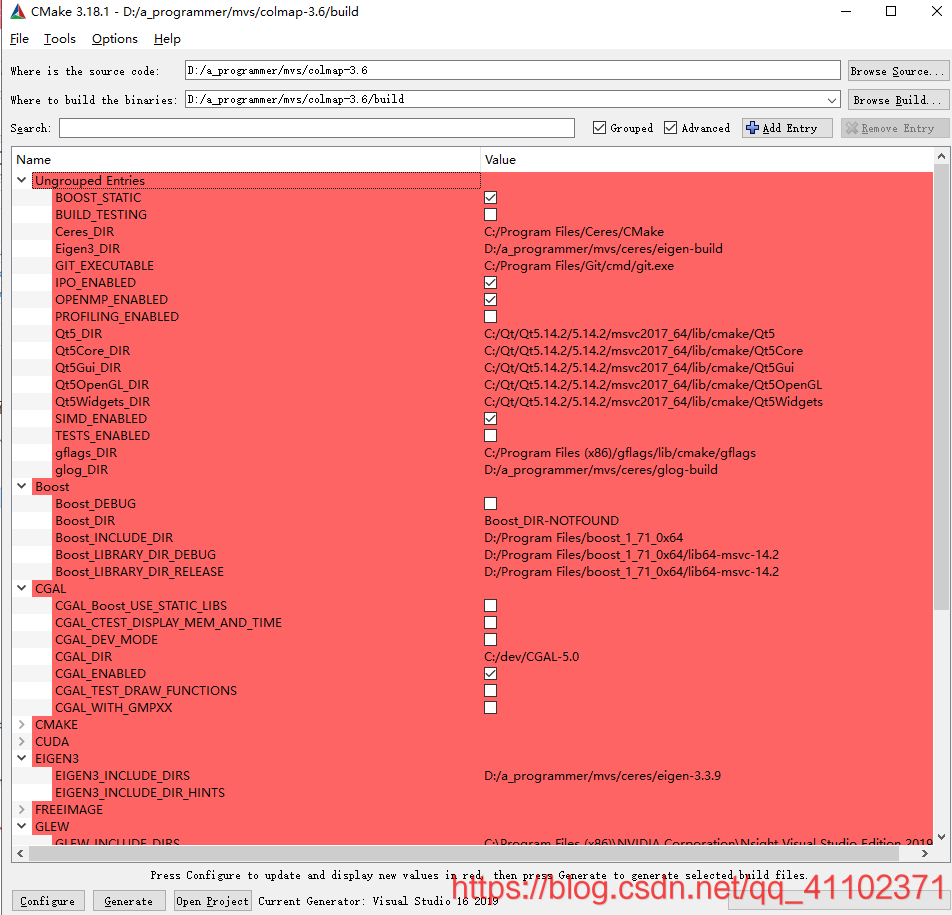
Task: Click inside the Search field
Action: (x=315, y=128)
